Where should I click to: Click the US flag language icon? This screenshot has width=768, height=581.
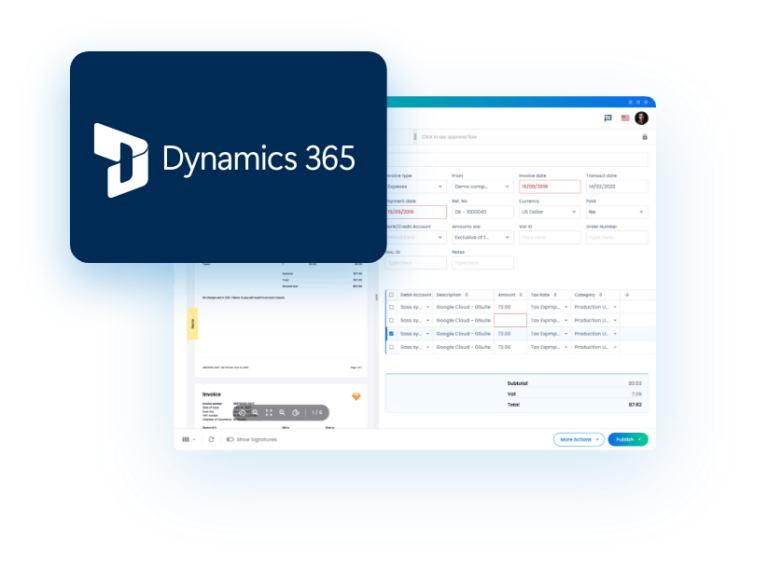click(x=625, y=118)
